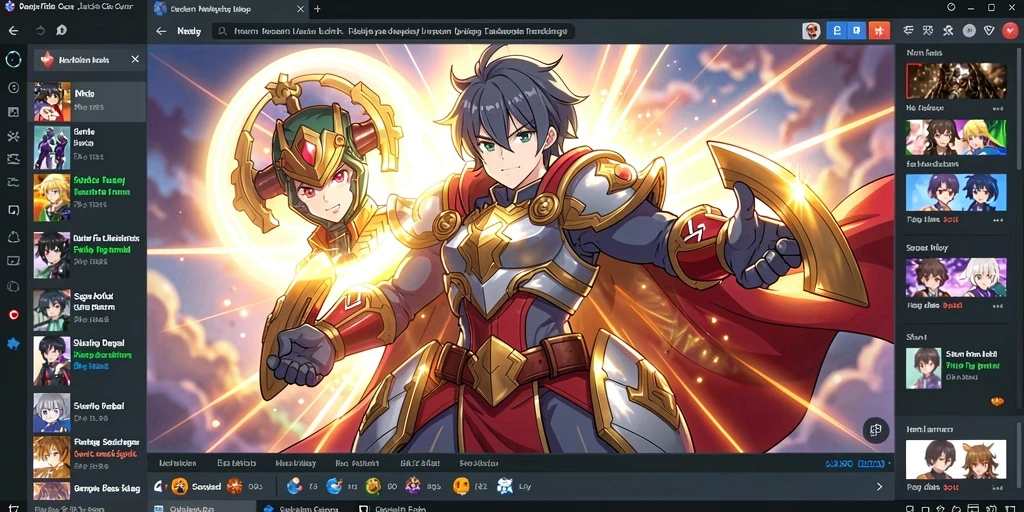
Task: Open the blue puzzle-piece icon in the left sidebar
Action: [13, 344]
